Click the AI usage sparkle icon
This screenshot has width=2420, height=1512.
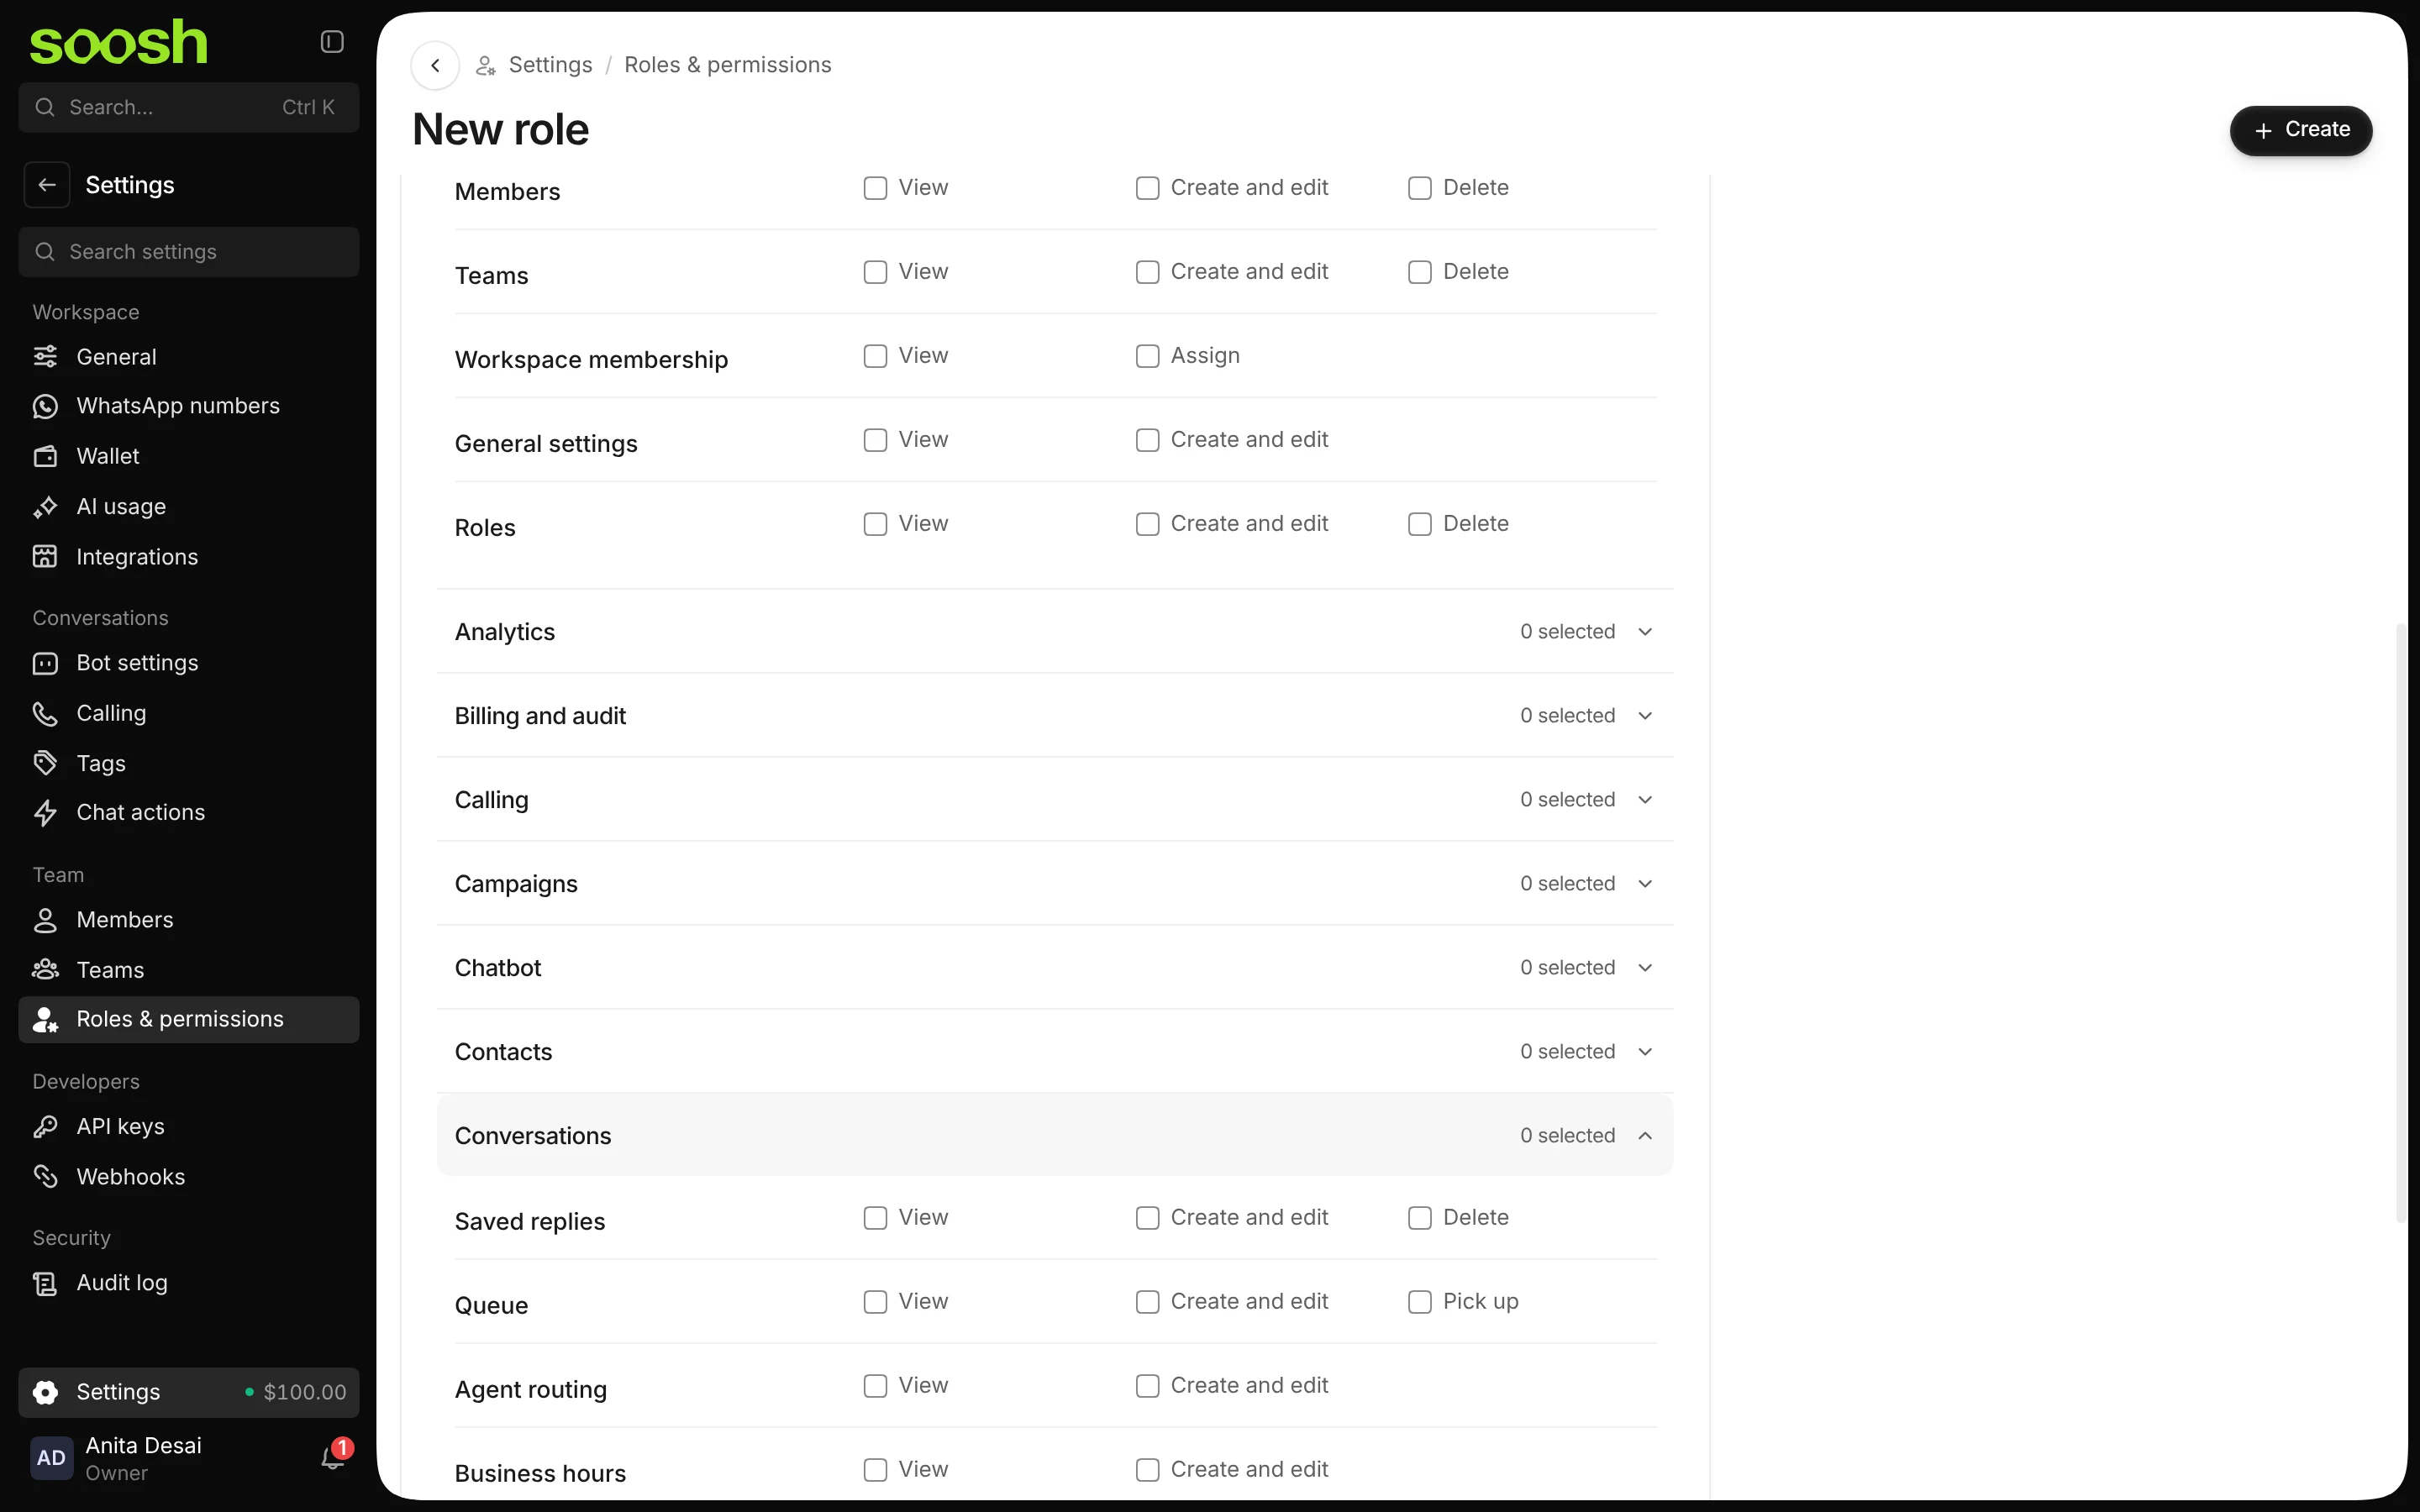(45, 507)
